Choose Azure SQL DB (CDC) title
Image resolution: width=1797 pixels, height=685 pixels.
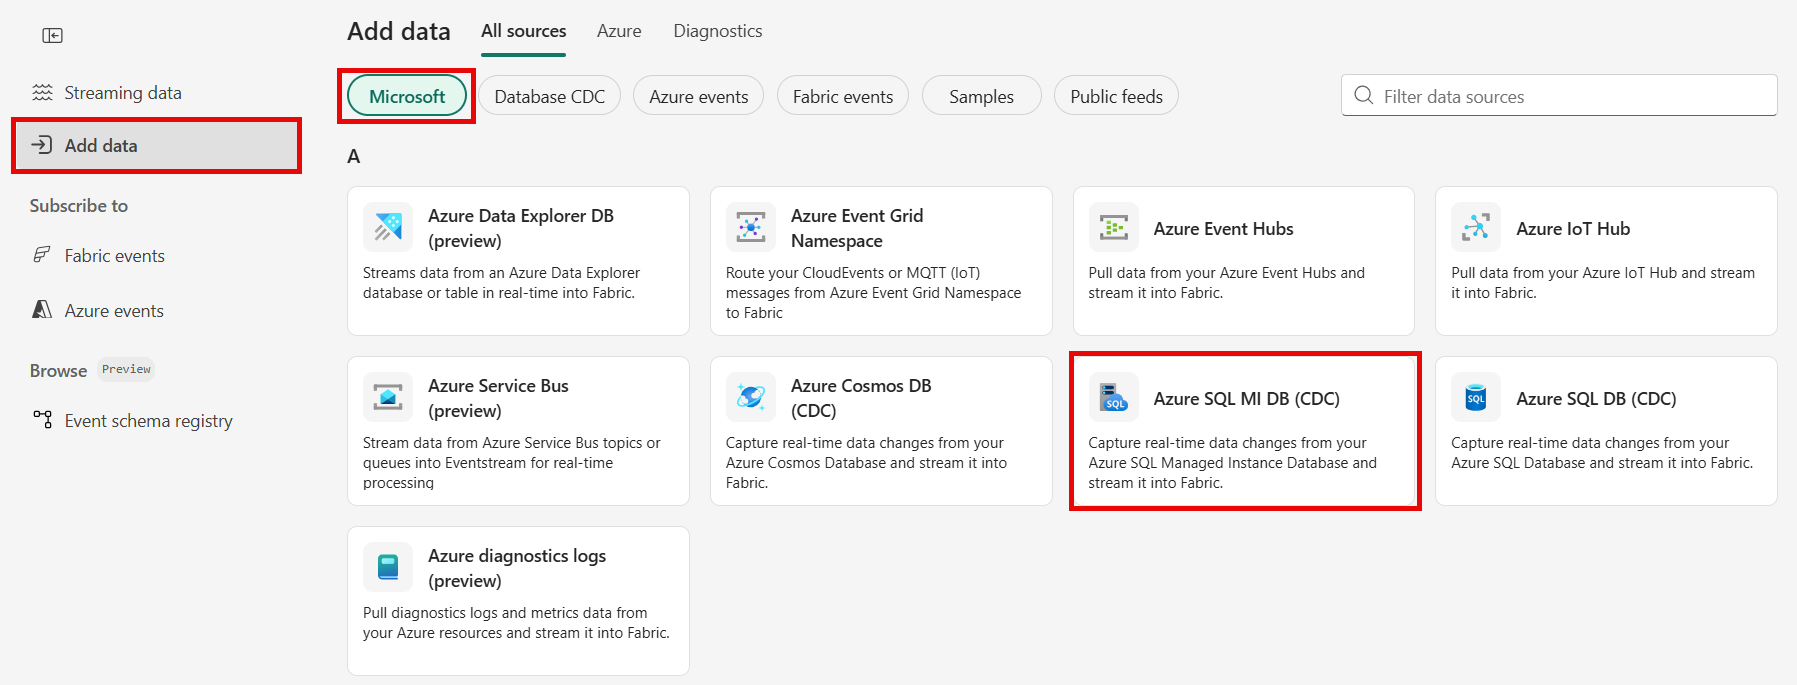pos(1596,399)
